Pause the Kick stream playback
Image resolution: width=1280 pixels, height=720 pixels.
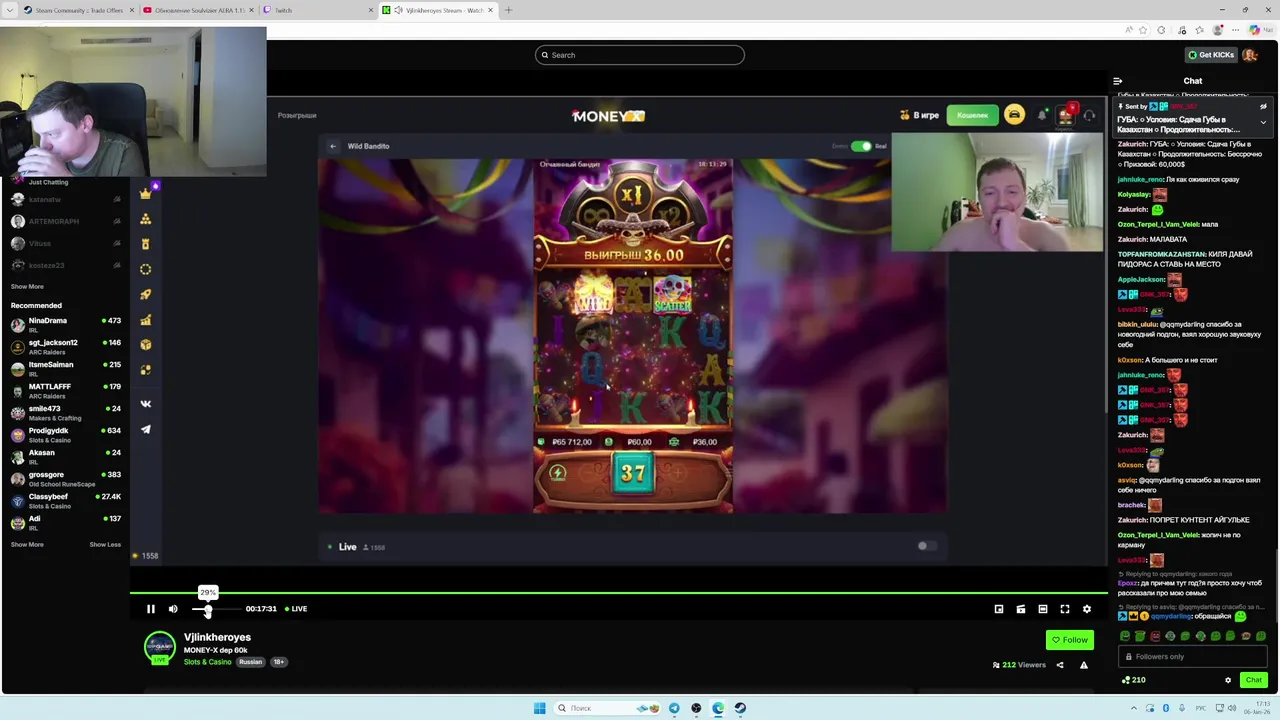tap(151, 609)
